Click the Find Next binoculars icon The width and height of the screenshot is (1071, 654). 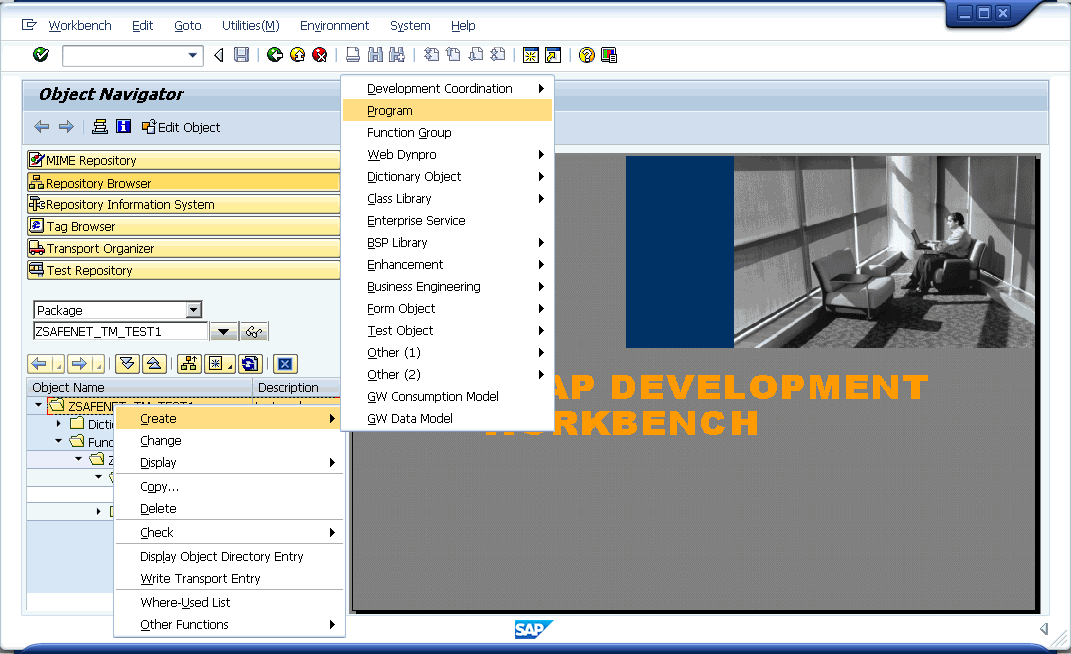[397, 55]
